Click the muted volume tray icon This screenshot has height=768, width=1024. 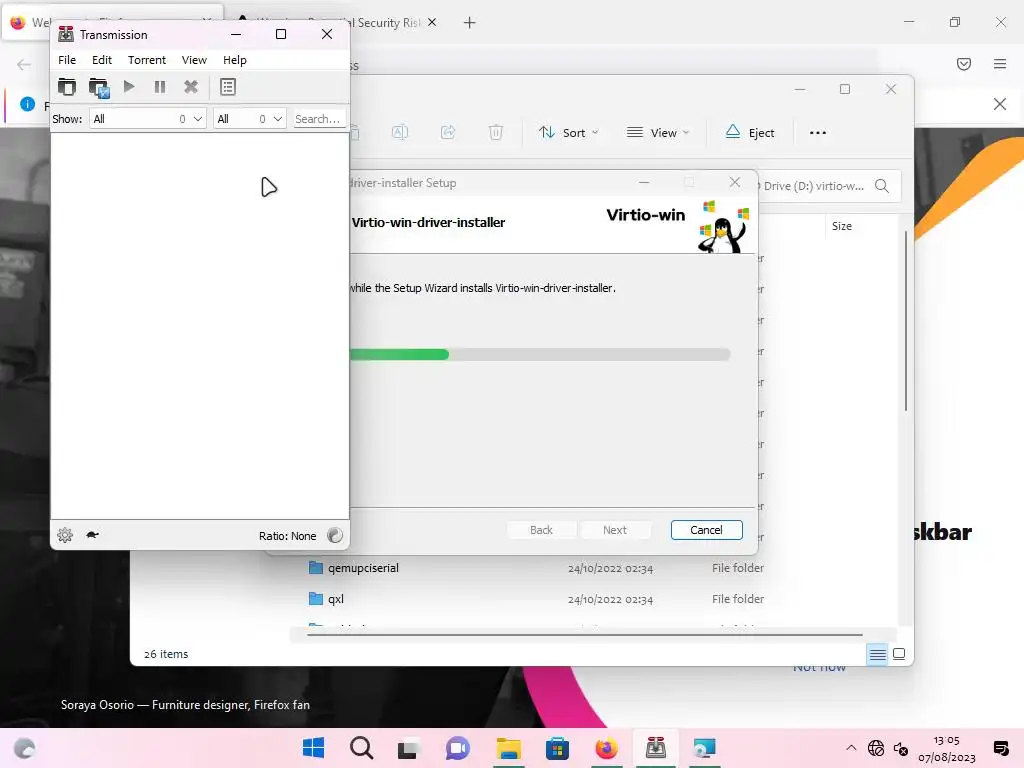pyautogui.click(x=901, y=748)
